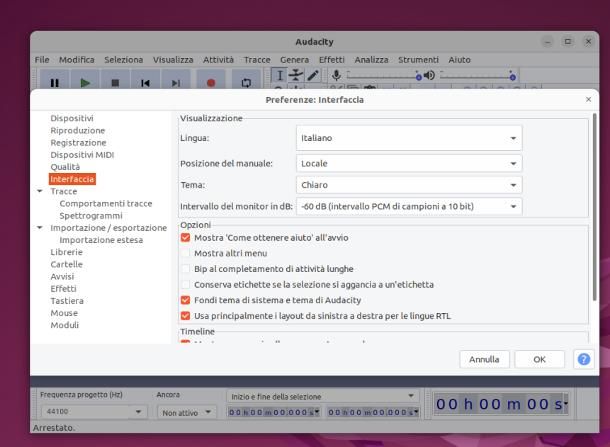This screenshot has height=447, width=610.
Task: Open the Tema dropdown showing Chiaro
Action: pyautogui.click(x=409, y=185)
